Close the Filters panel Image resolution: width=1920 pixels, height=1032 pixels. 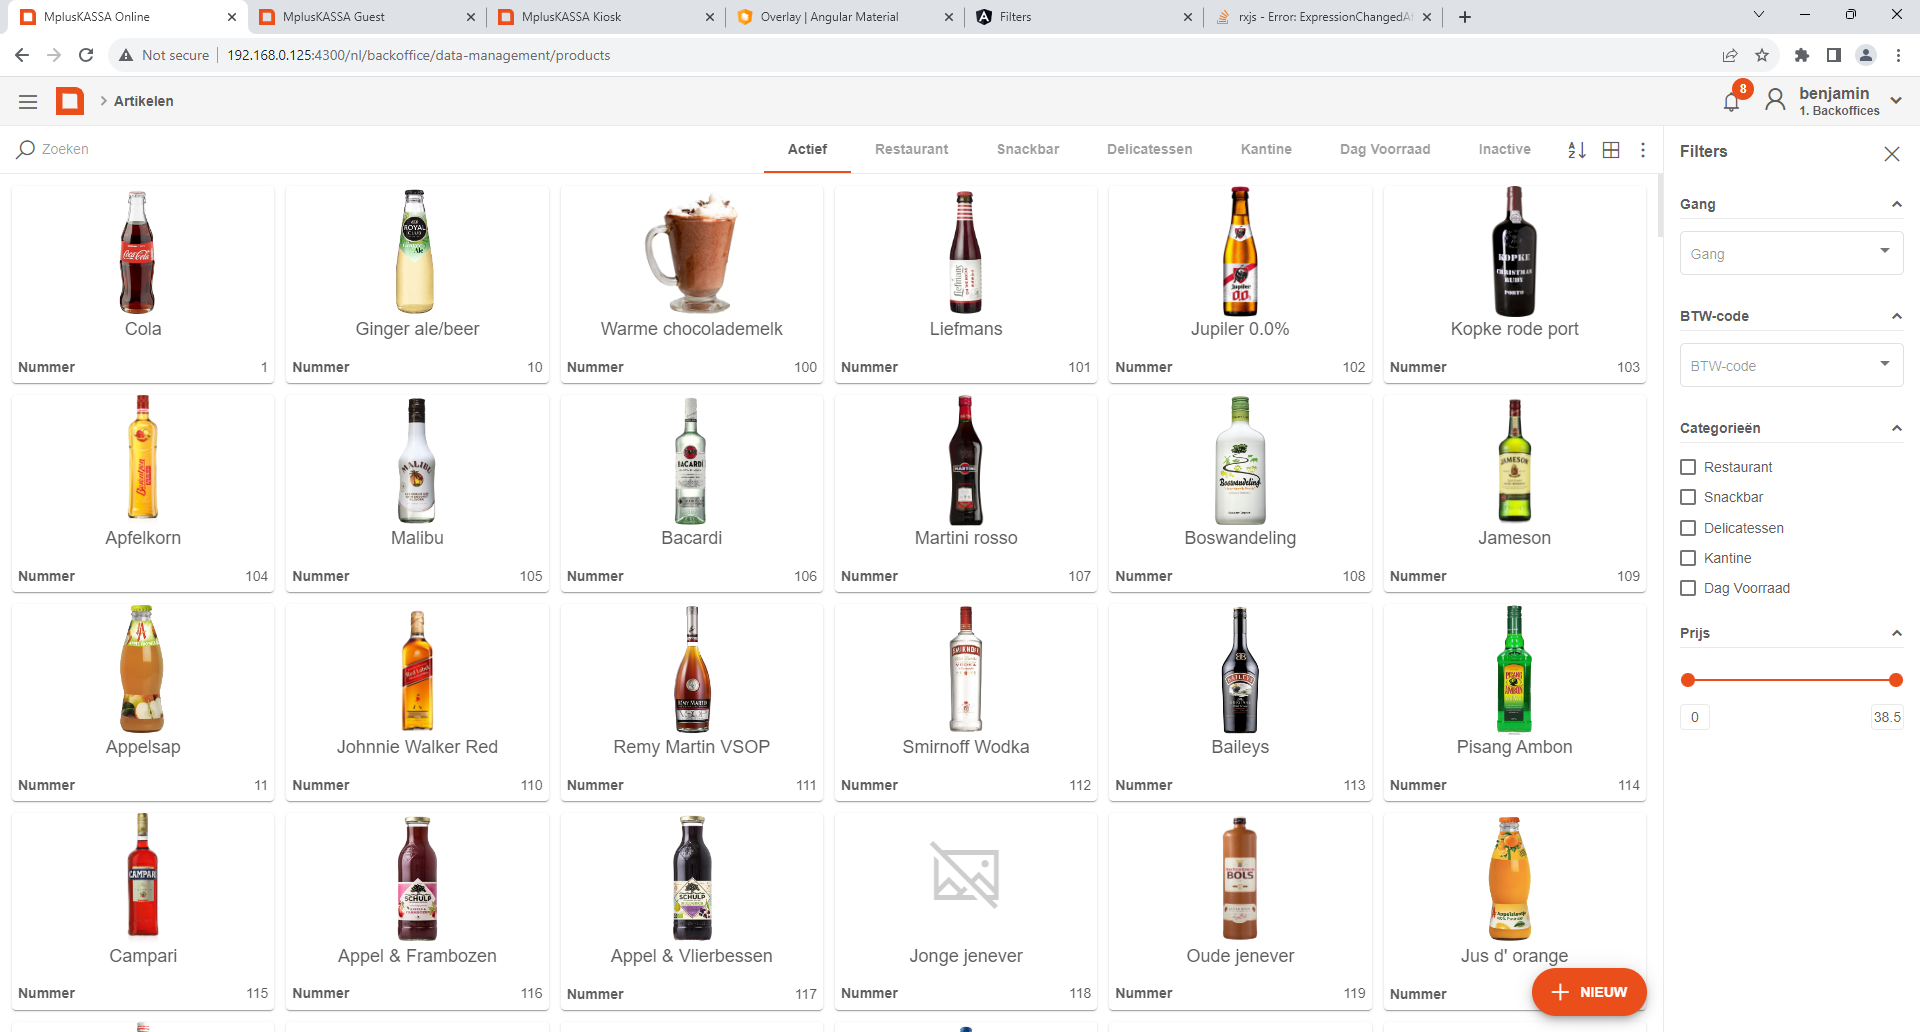(x=1891, y=153)
